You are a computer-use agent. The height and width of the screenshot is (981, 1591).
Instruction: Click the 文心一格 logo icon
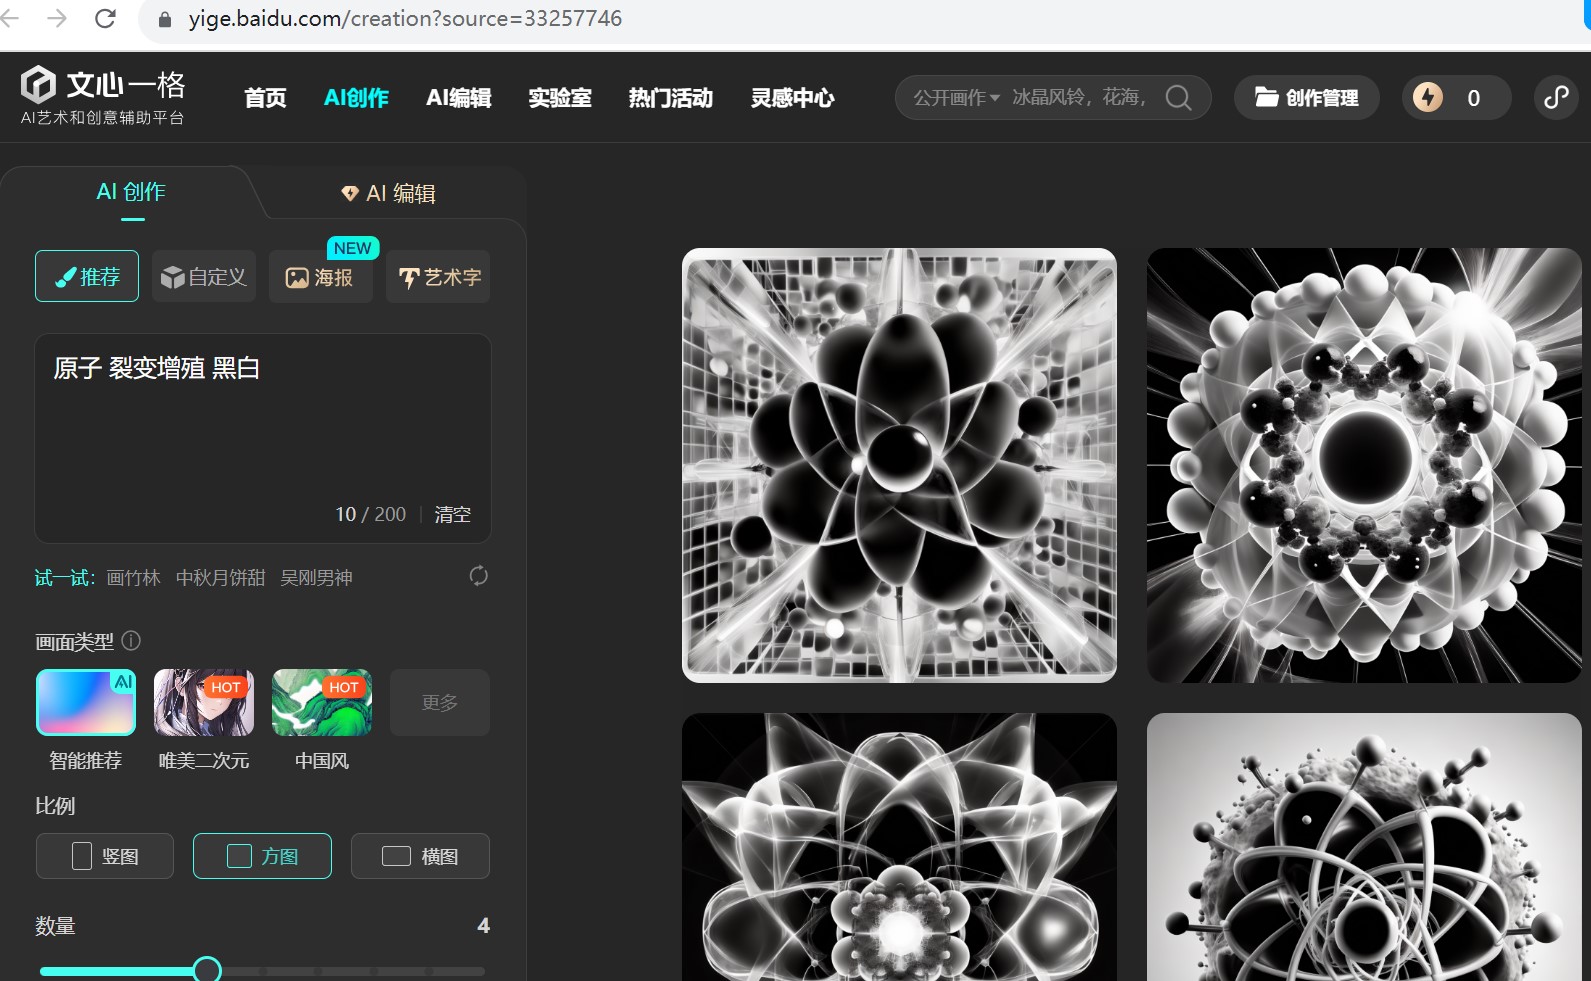(x=38, y=85)
